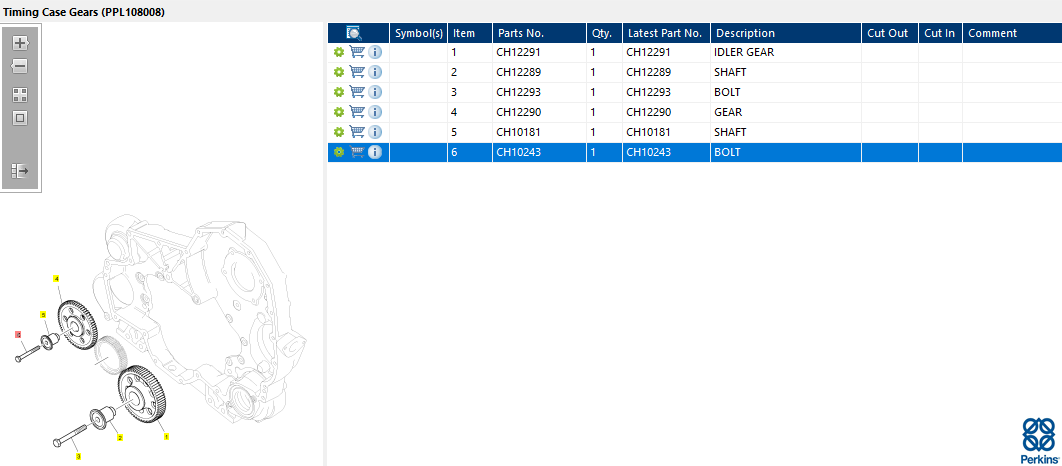Click green gear icon for CH12290 row
This screenshot has height=466, width=1062.
coord(339,112)
